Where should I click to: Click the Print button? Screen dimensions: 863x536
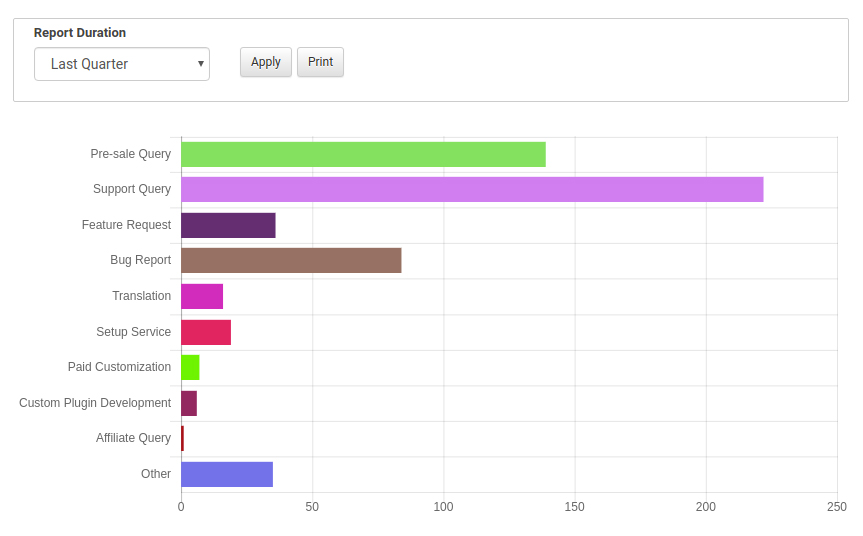[x=320, y=62]
